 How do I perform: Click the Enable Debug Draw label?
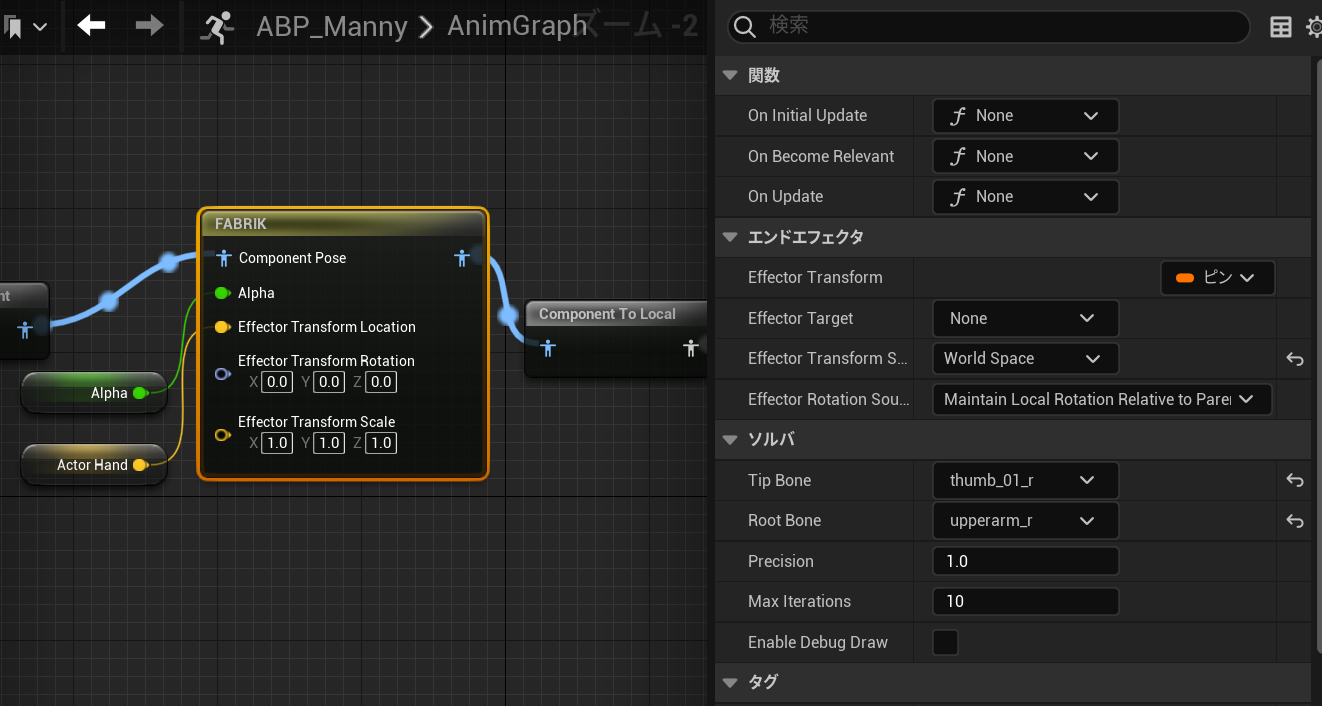coord(818,642)
